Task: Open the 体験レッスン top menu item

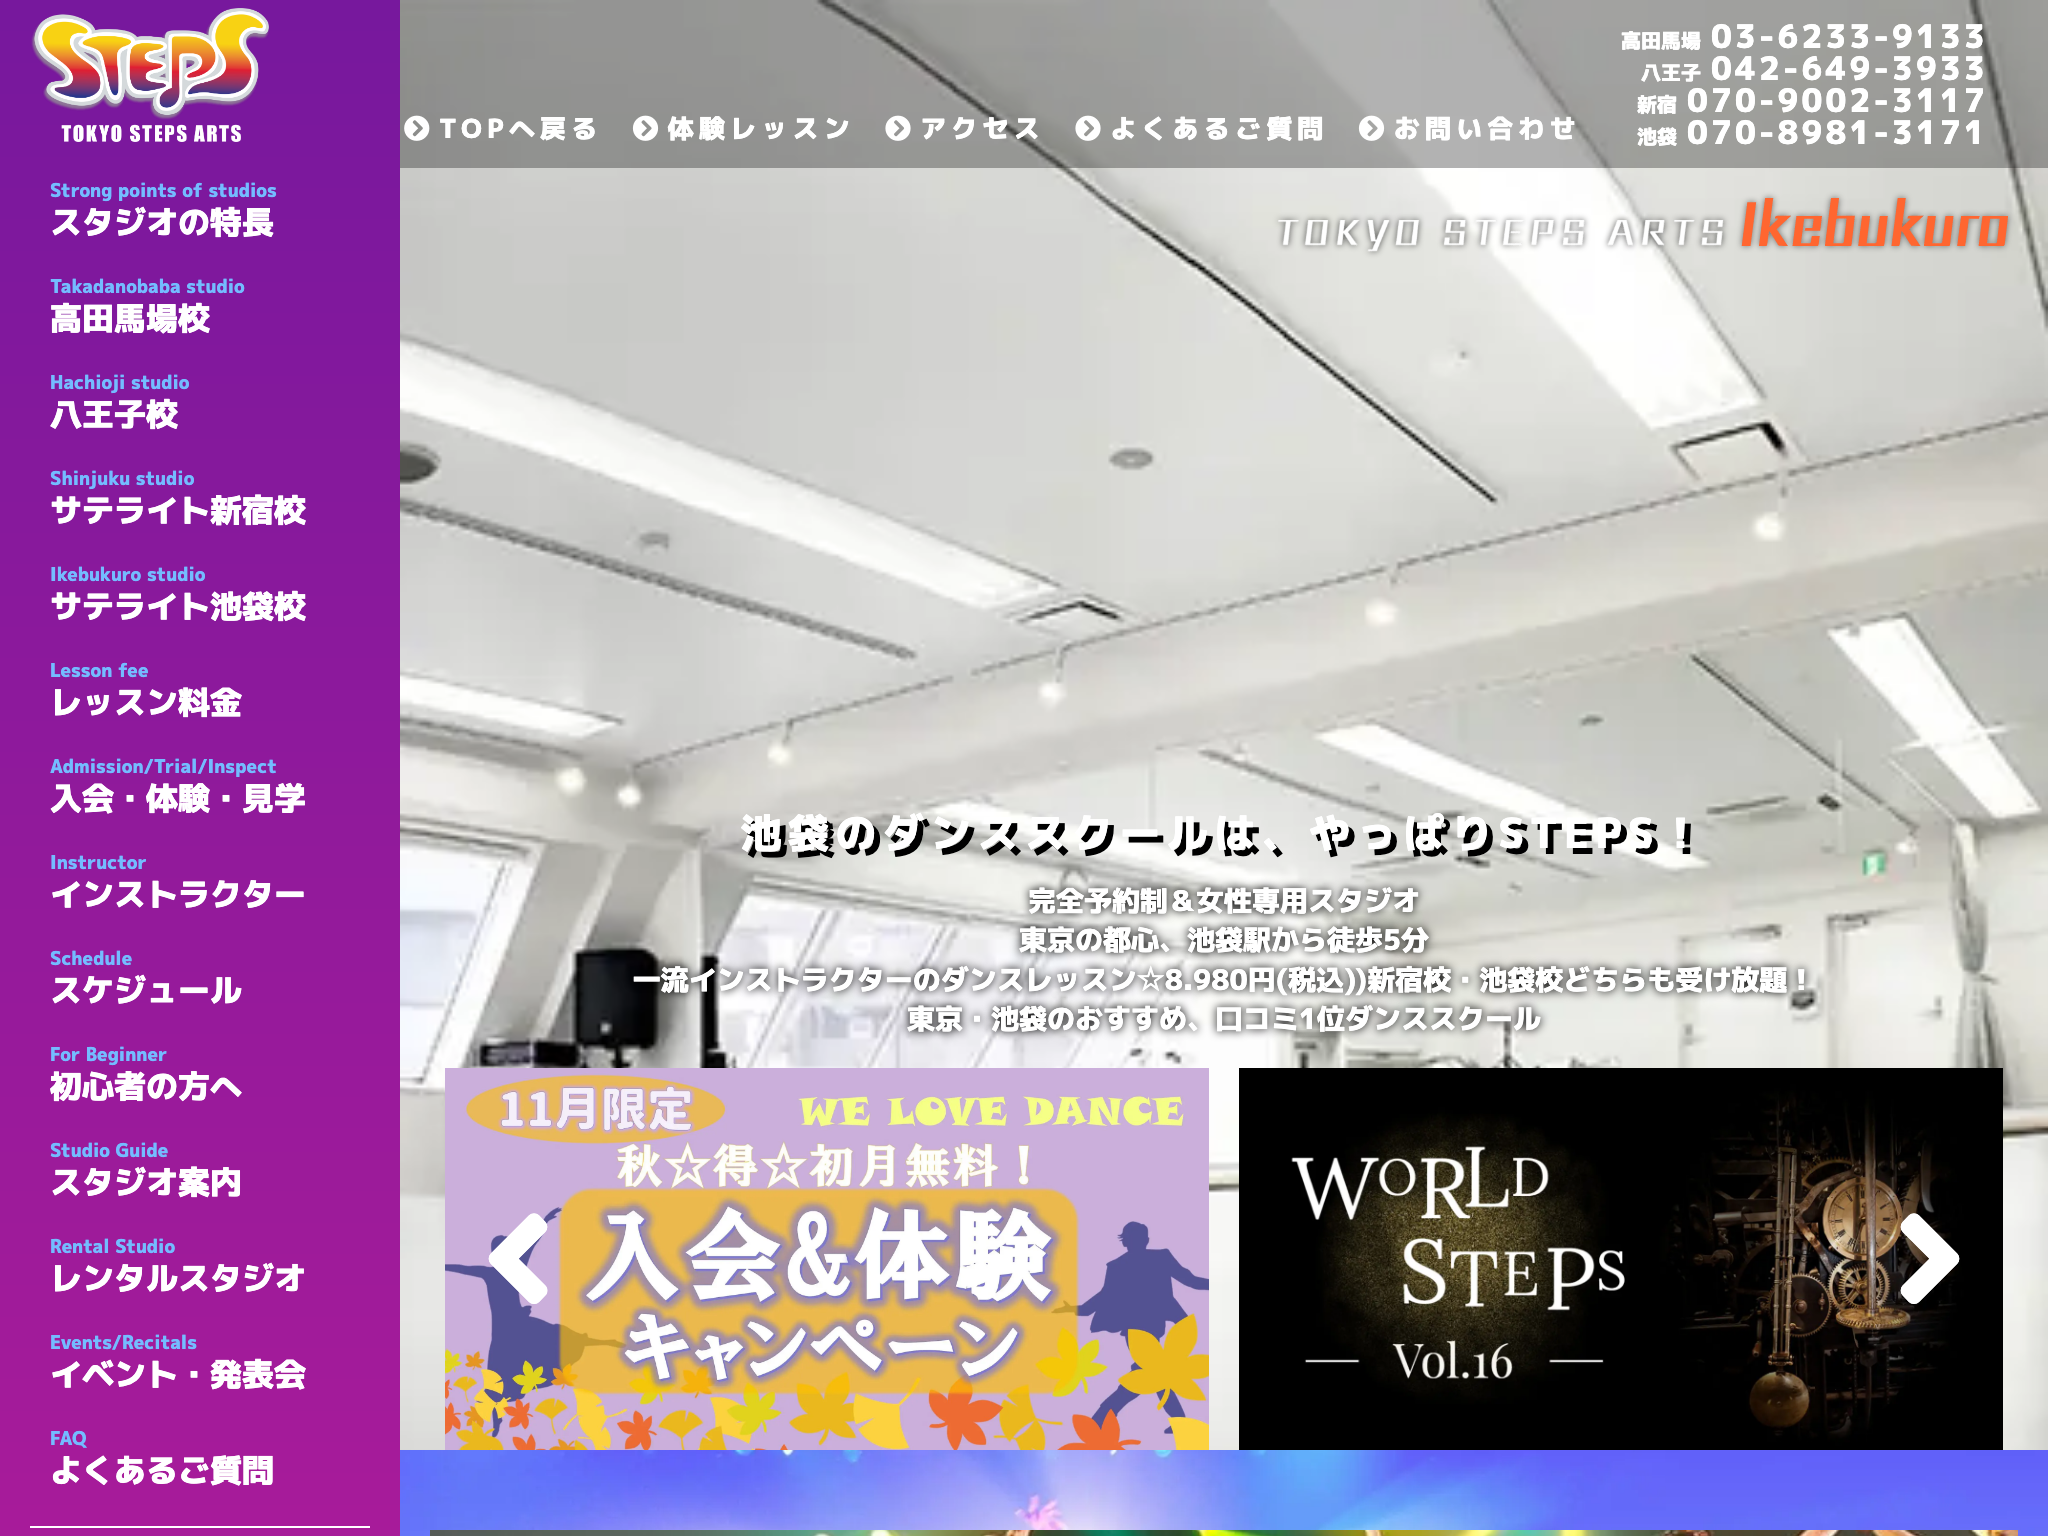Action: (x=758, y=129)
